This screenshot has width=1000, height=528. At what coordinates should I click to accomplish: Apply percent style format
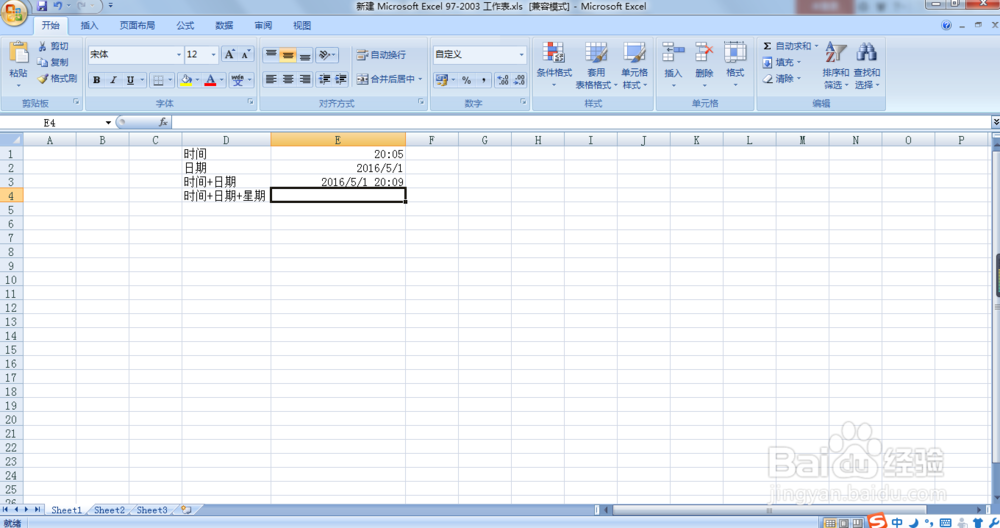(x=467, y=80)
